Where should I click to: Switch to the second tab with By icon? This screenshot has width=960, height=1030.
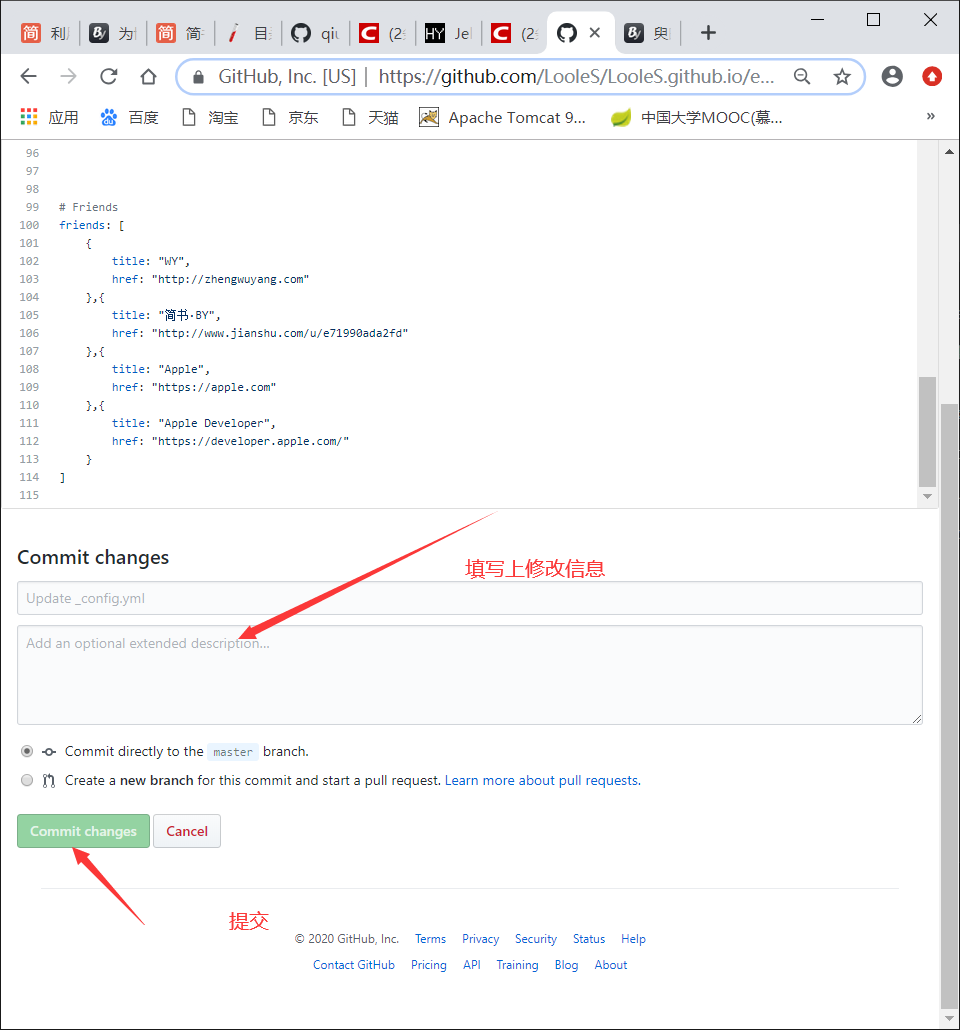click(112, 33)
